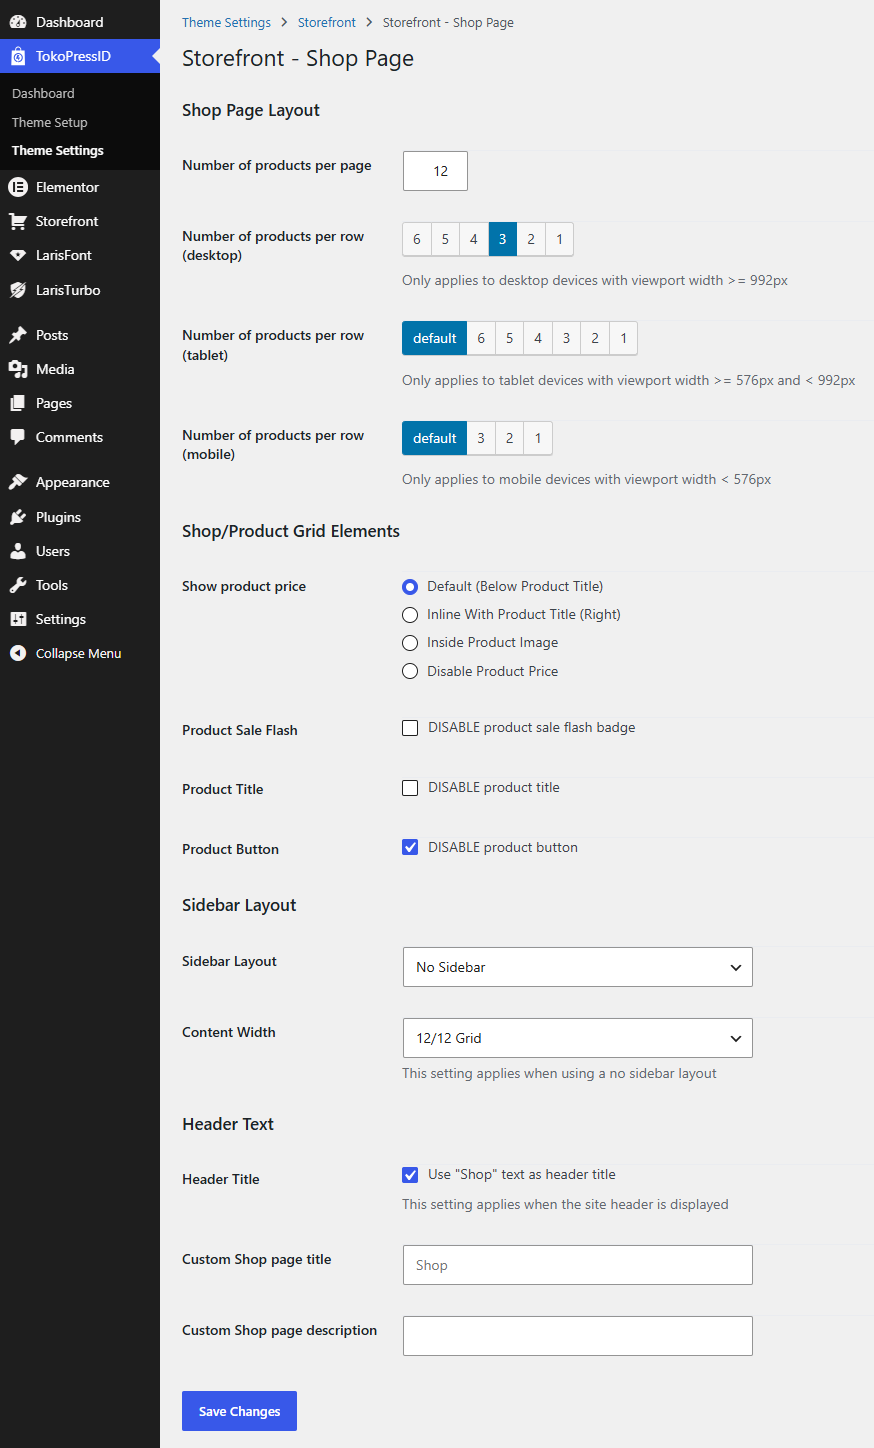Viewport: 874px width, 1448px height.
Task: Click the Appearance brush icon
Action: pyautogui.click(x=18, y=482)
